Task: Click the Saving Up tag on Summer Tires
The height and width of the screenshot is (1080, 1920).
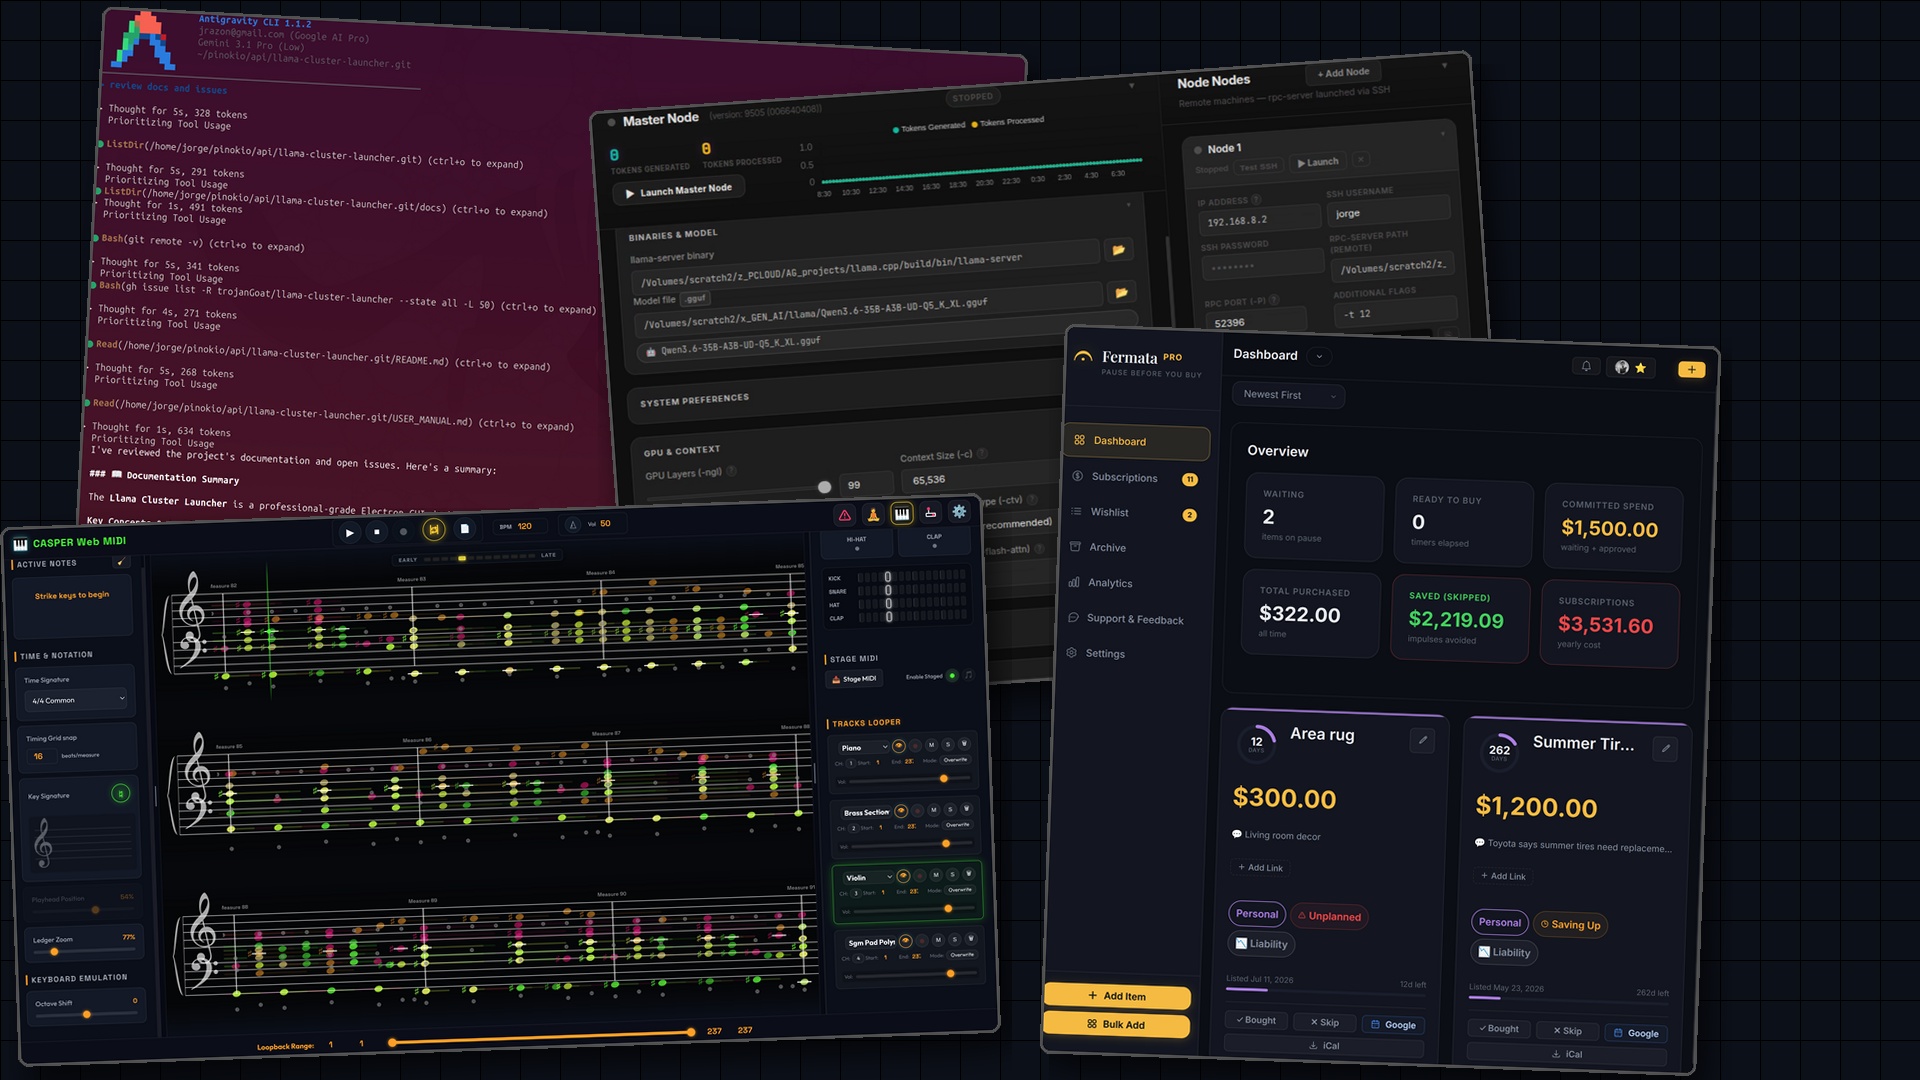Action: (x=1571, y=925)
